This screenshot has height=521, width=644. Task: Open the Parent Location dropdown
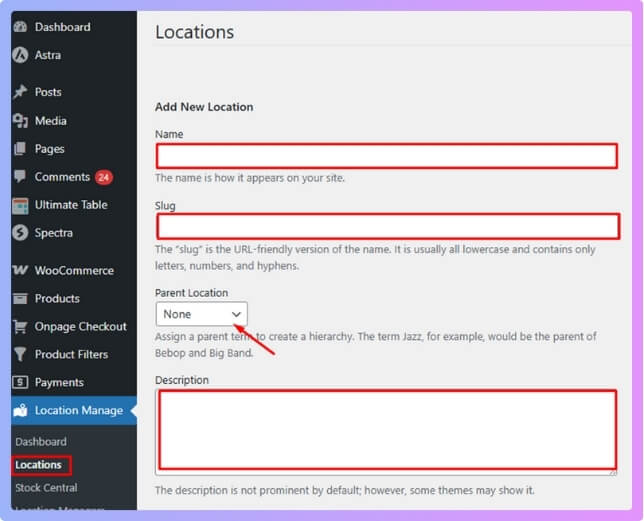pos(202,314)
